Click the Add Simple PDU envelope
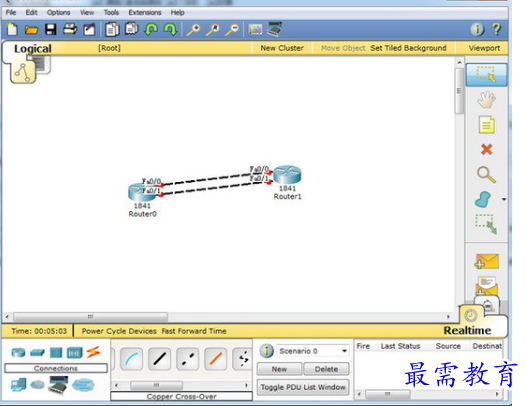526x406 pixels. click(x=487, y=261)
